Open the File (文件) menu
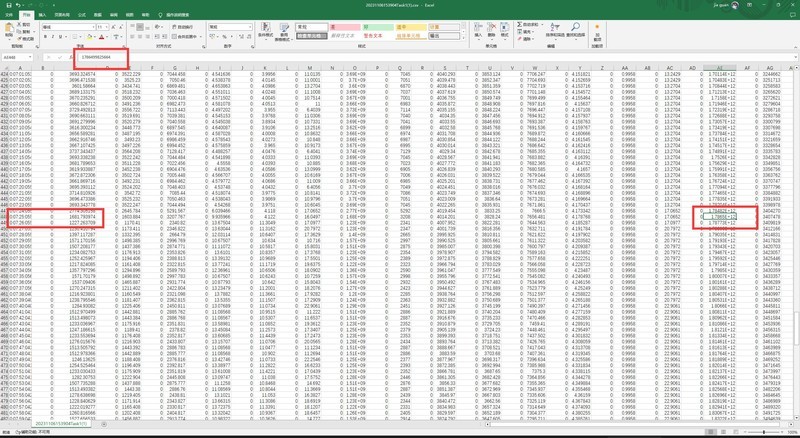 [x=9, y=16]
